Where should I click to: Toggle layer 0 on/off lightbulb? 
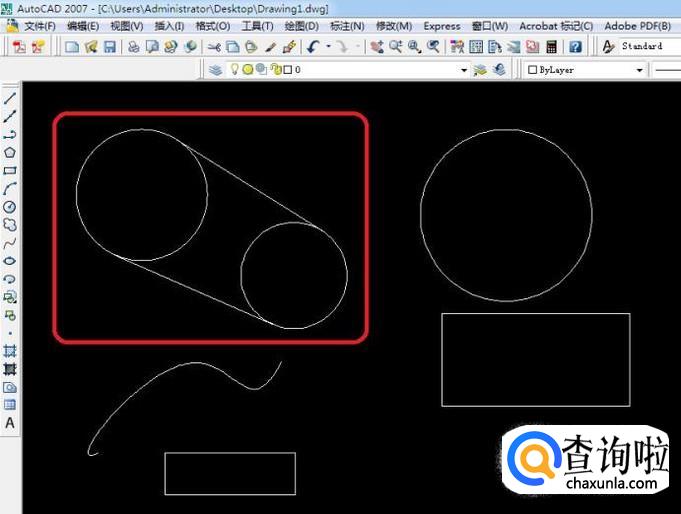point(235,69)
